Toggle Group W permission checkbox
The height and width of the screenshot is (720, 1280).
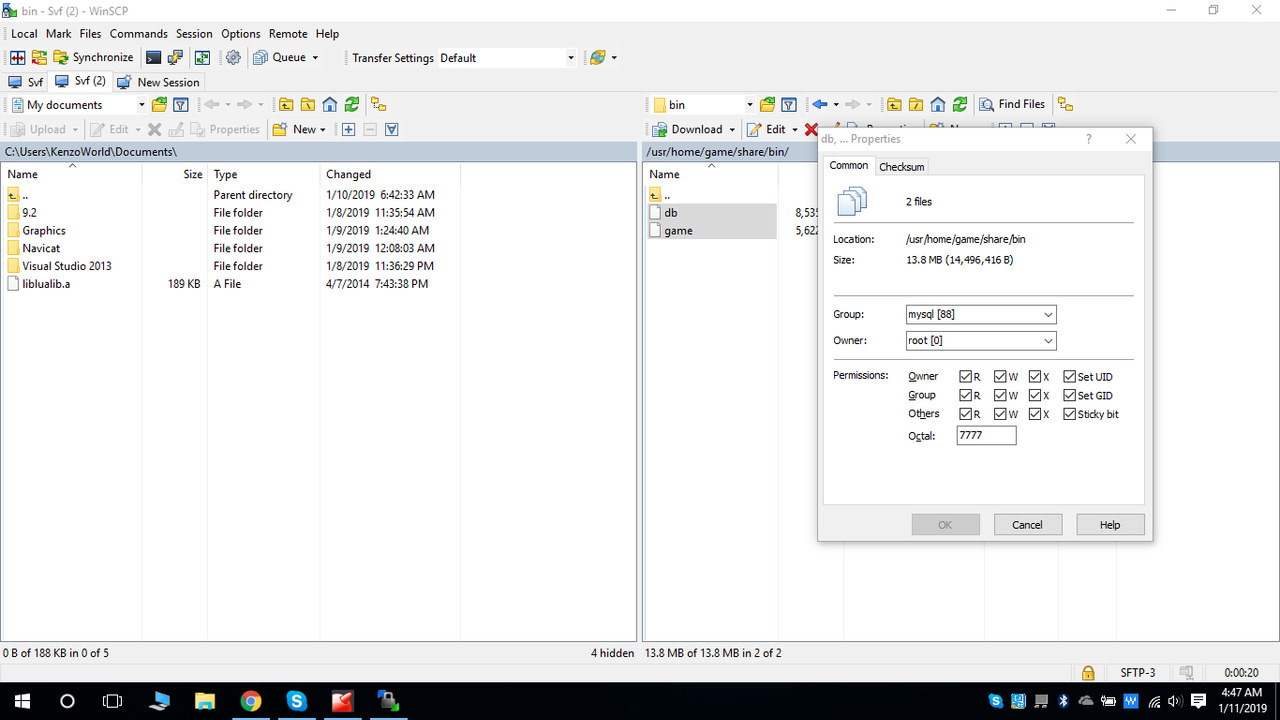(1001, 395)
